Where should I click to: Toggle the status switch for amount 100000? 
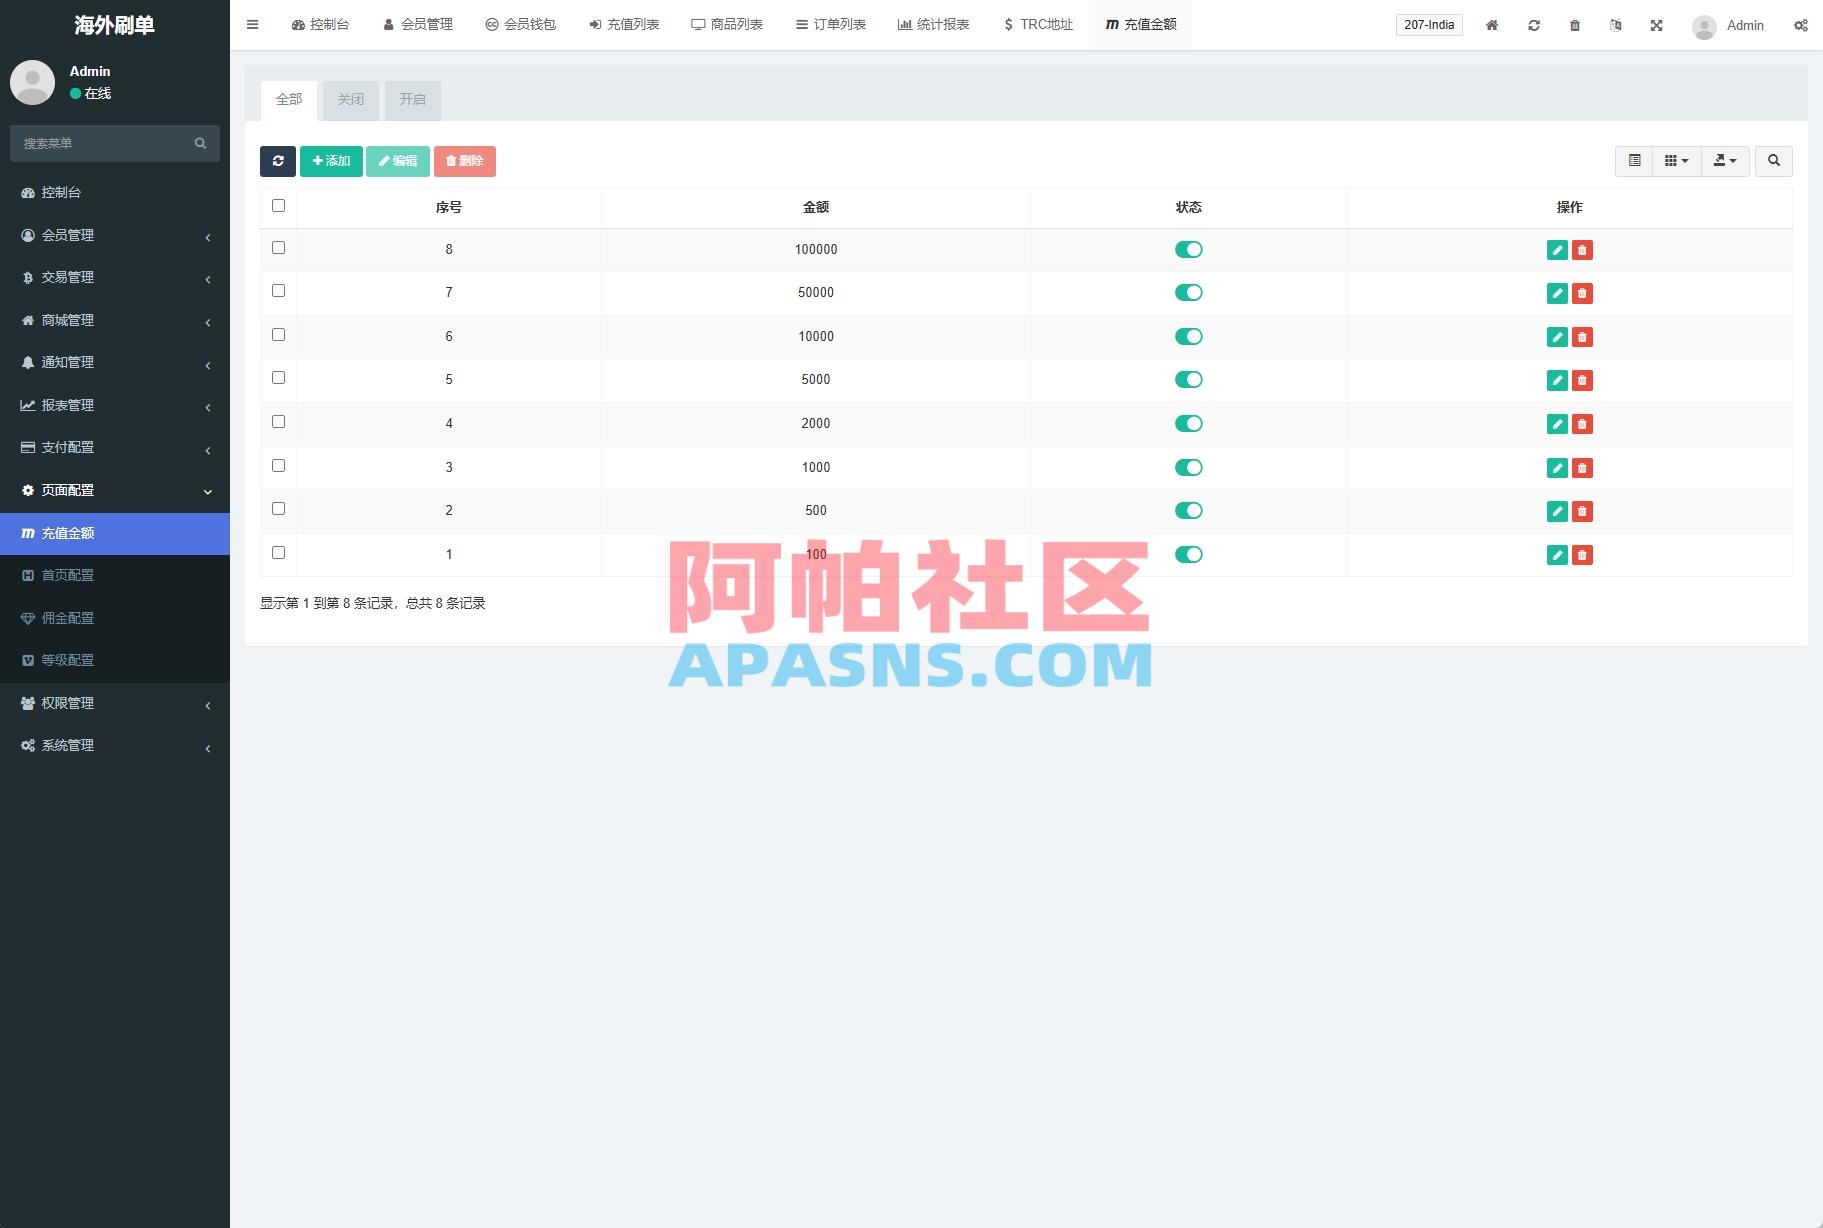point(1189,249)
